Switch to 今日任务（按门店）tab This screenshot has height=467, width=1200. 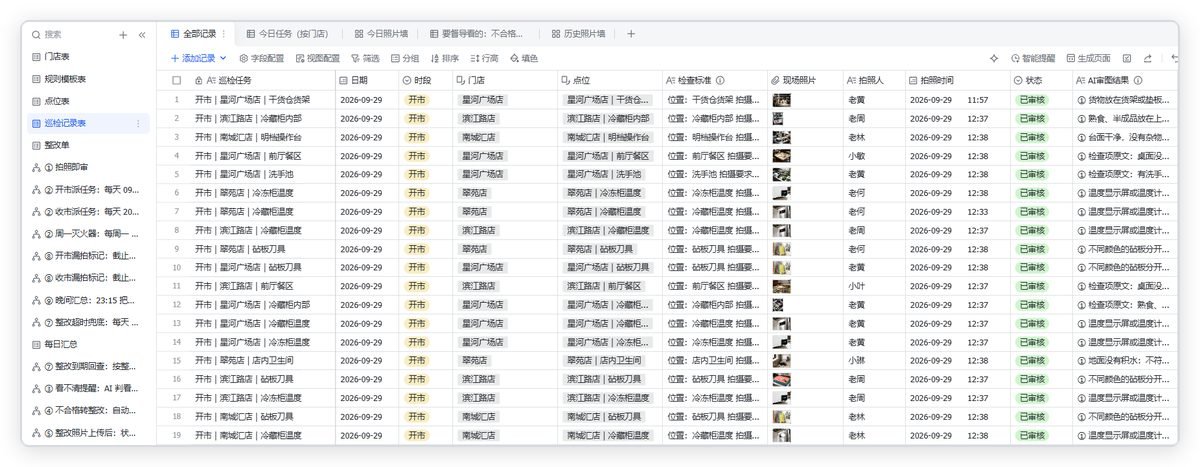click(288, 33)
